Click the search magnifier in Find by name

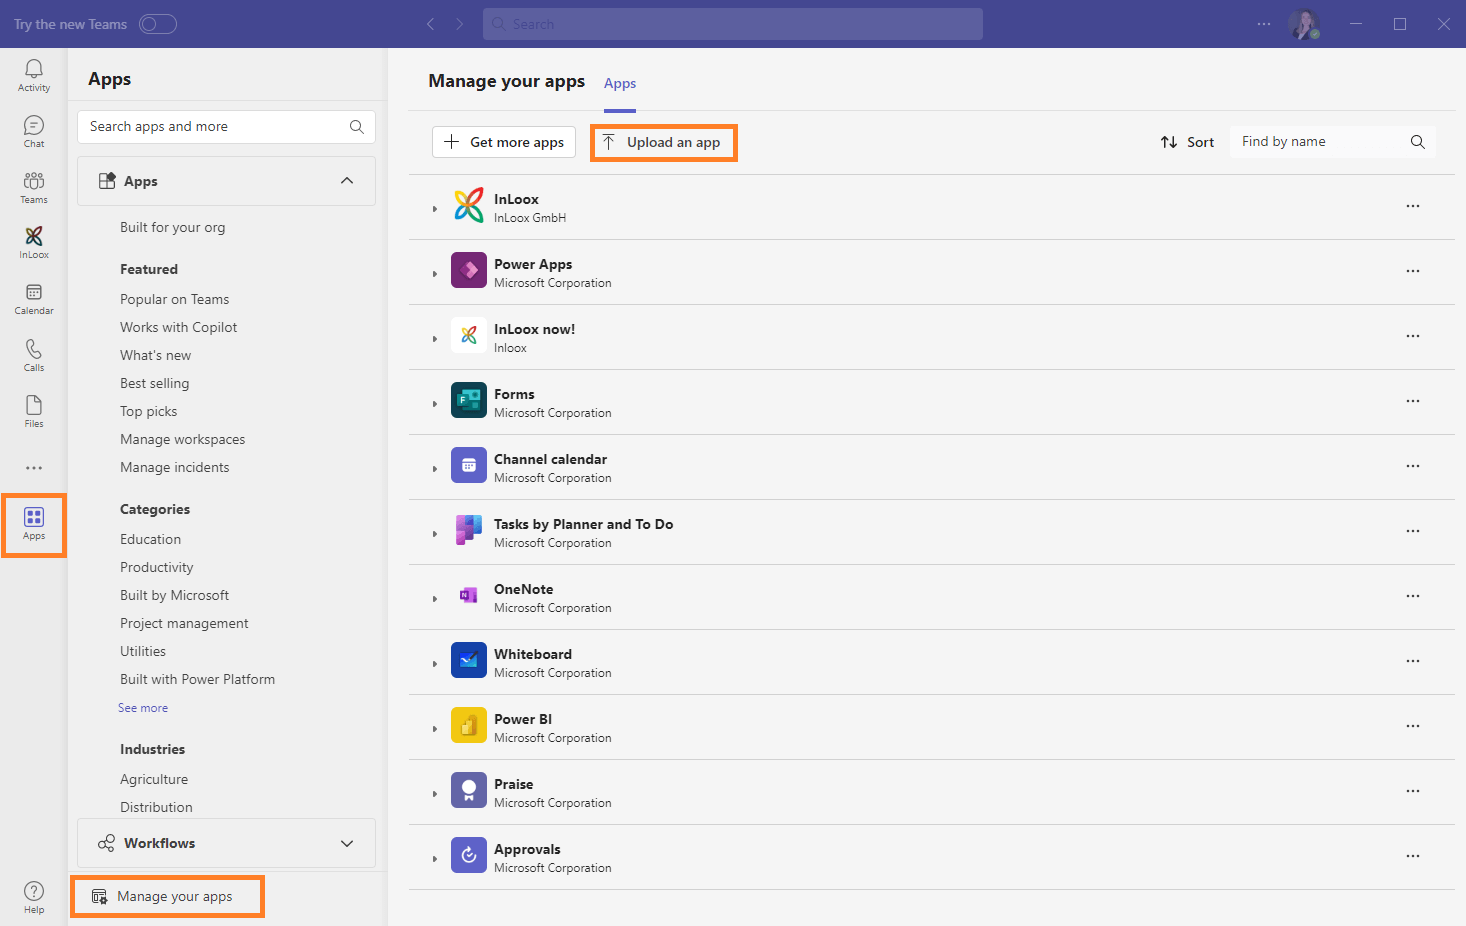[x=1417, y=142]
